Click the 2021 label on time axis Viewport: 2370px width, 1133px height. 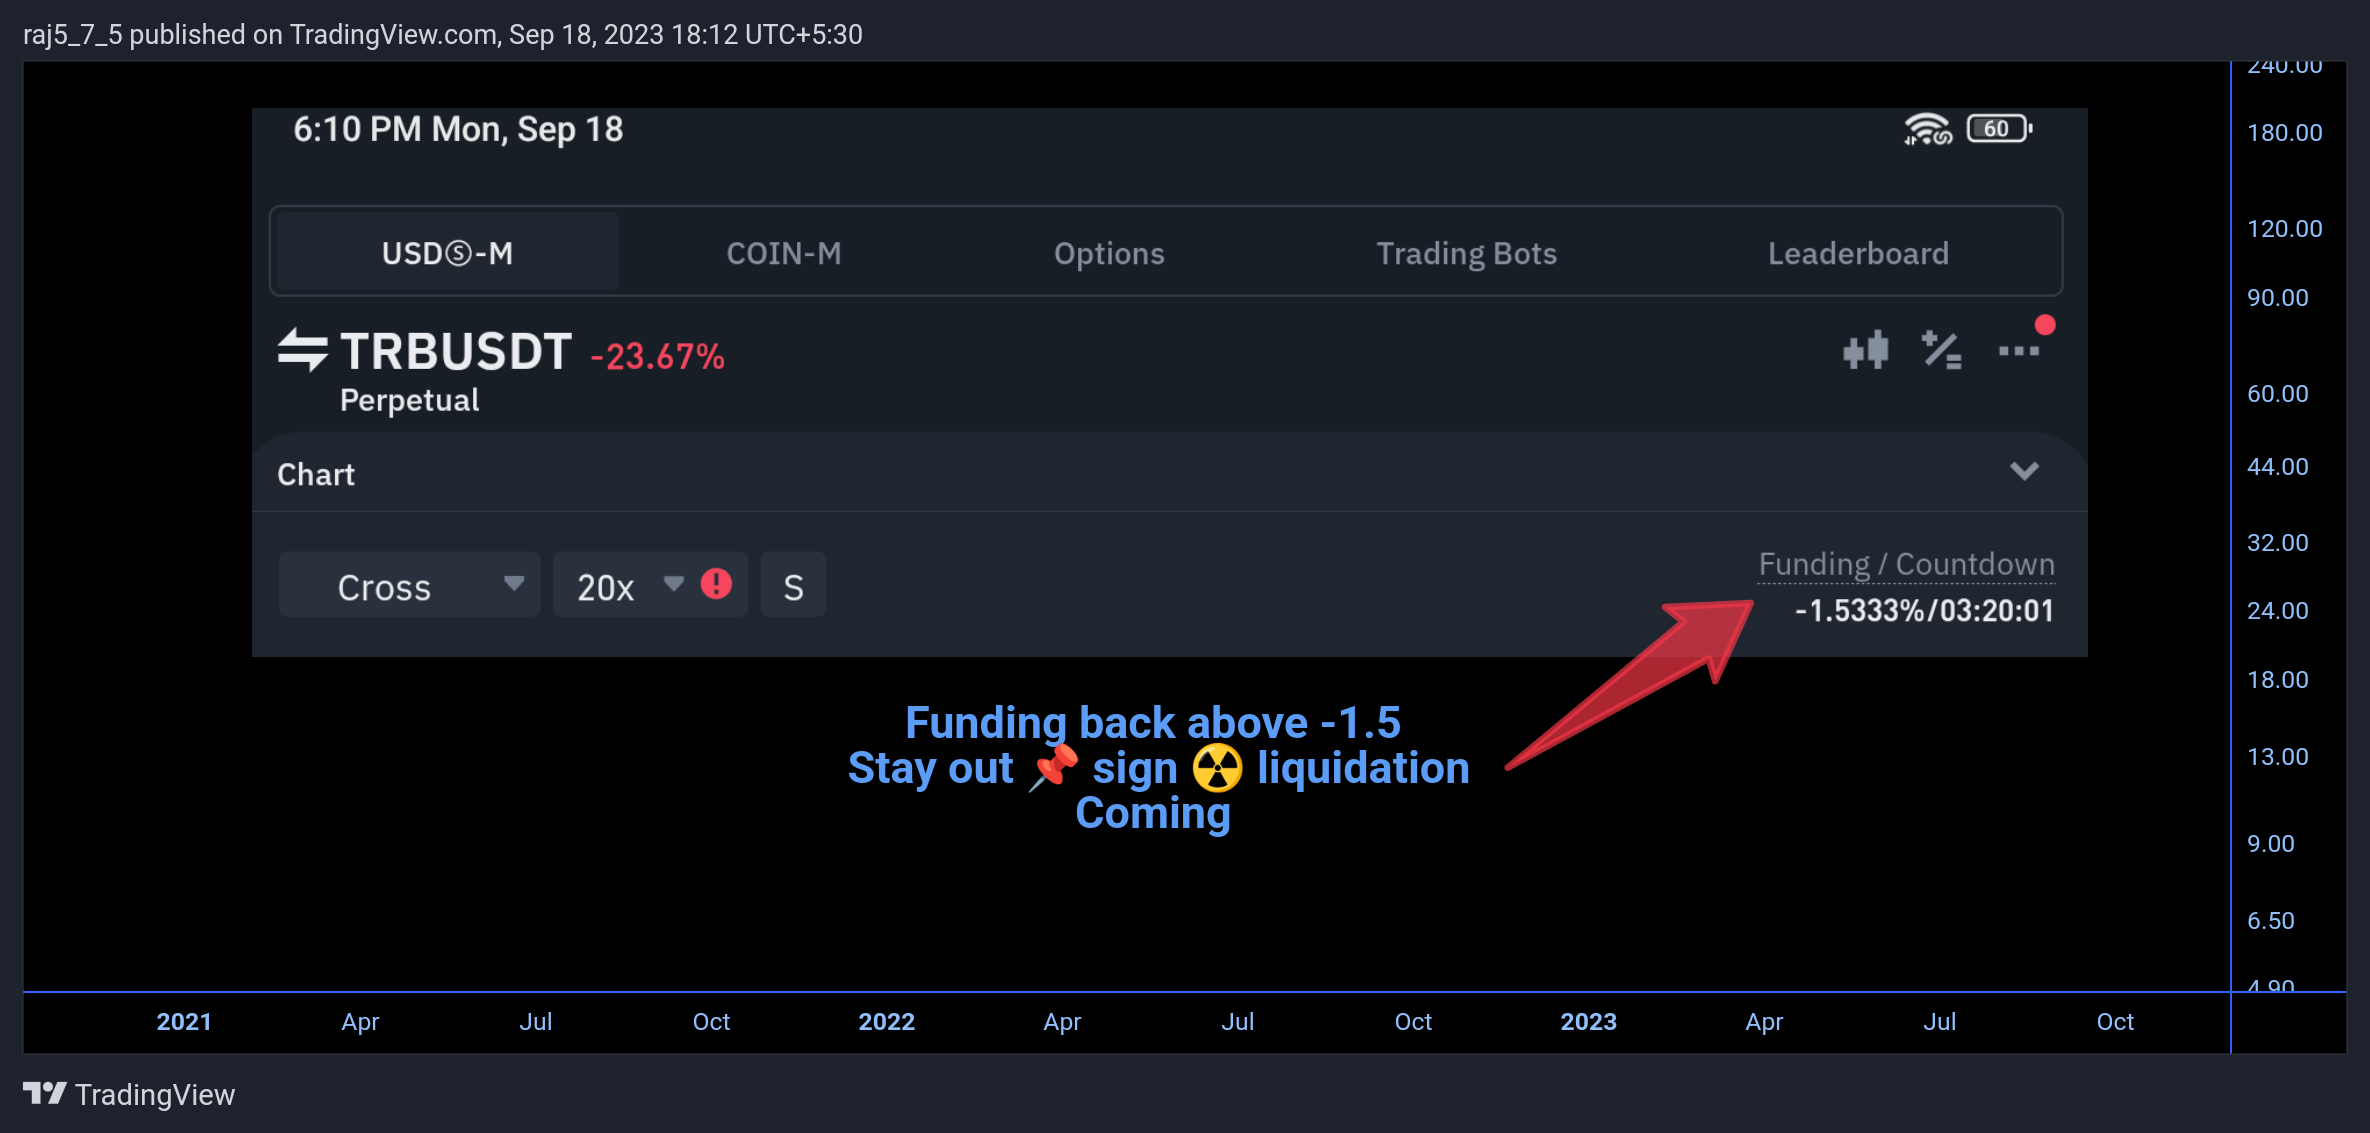click(x=184, y=1021)
